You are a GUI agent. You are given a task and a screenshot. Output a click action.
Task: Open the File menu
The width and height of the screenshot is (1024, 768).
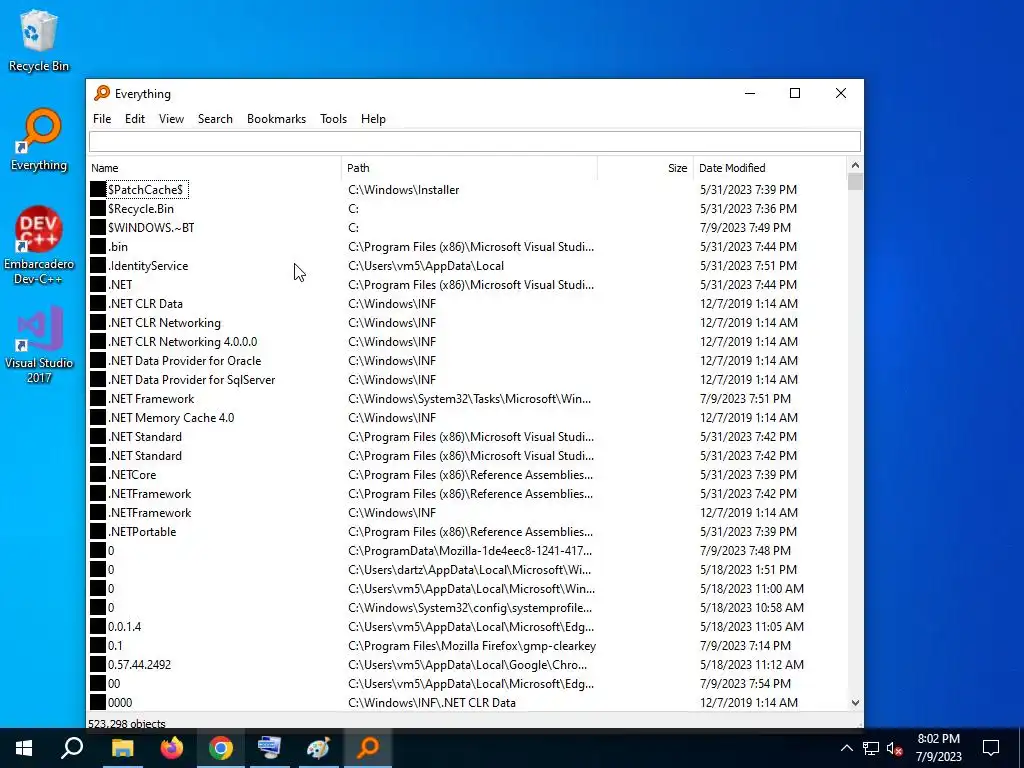pyautogui.click(x=102, y=119)
